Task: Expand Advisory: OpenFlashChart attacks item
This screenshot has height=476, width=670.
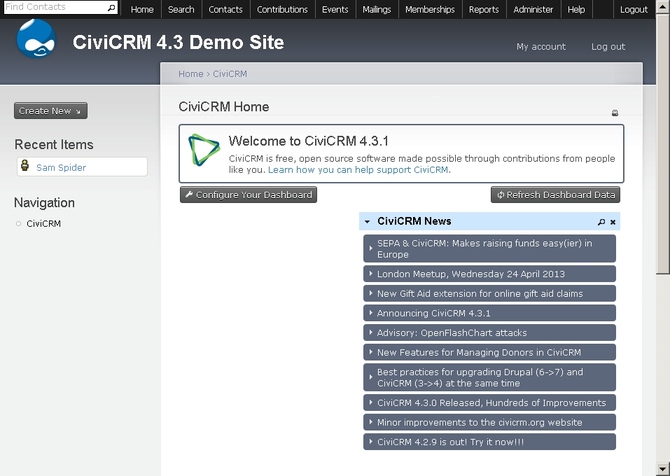Action: (x=489, y=333)
